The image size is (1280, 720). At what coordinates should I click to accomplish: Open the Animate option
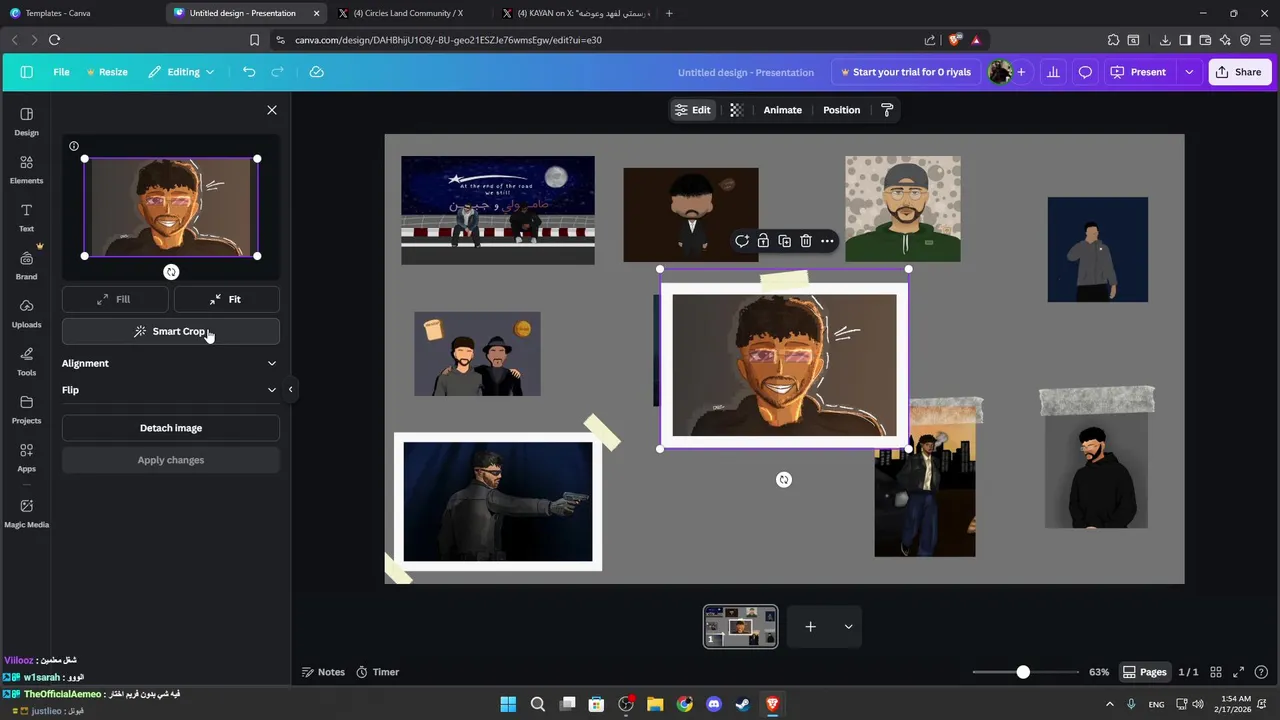(x=782, y=110)
